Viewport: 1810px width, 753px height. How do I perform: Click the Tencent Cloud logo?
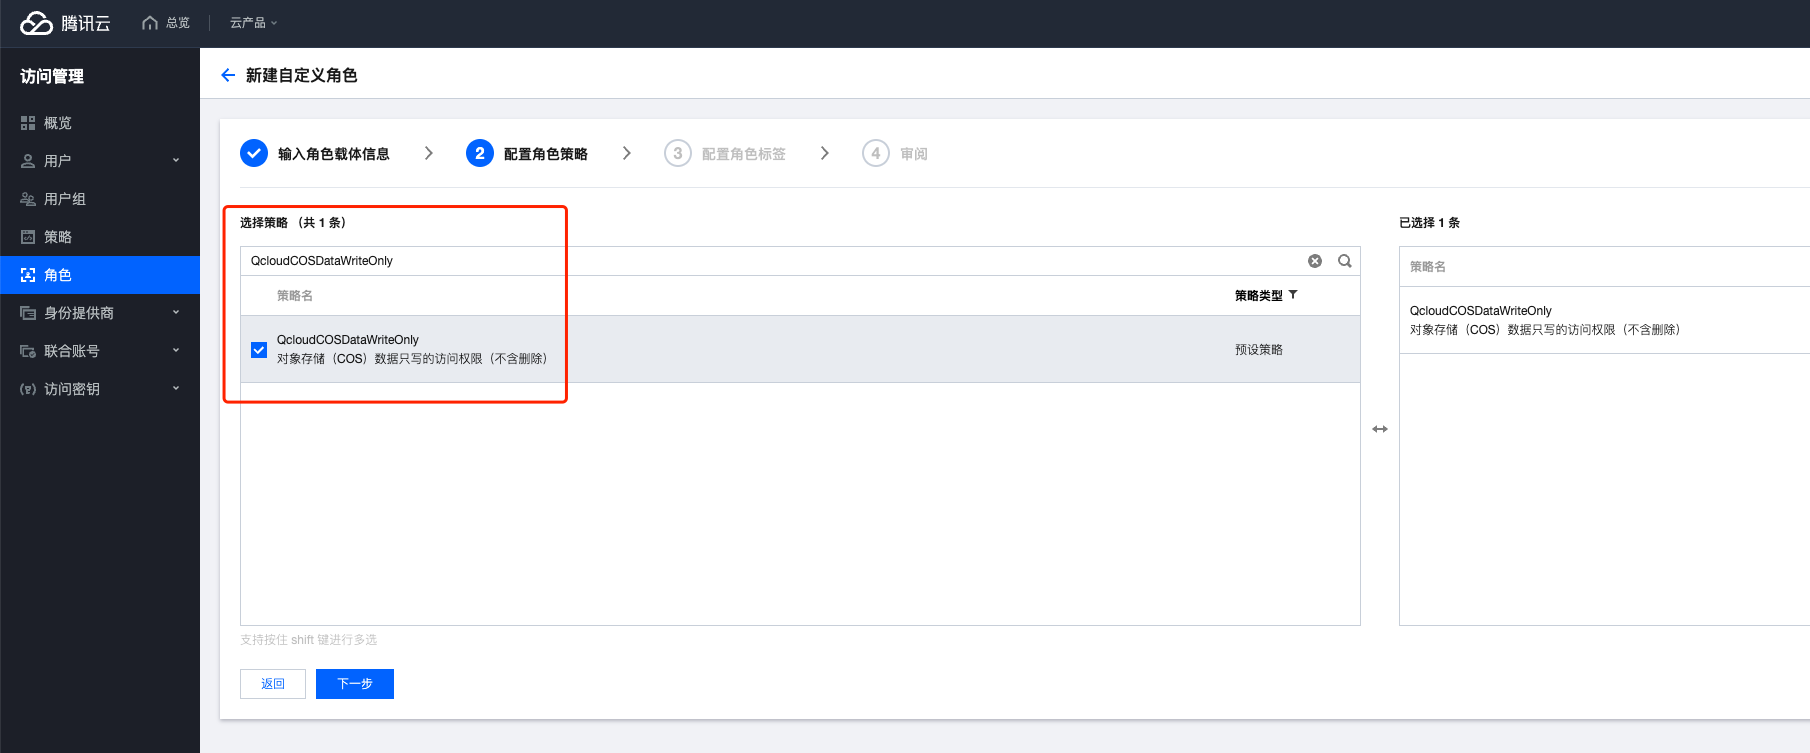pos(65,23)
